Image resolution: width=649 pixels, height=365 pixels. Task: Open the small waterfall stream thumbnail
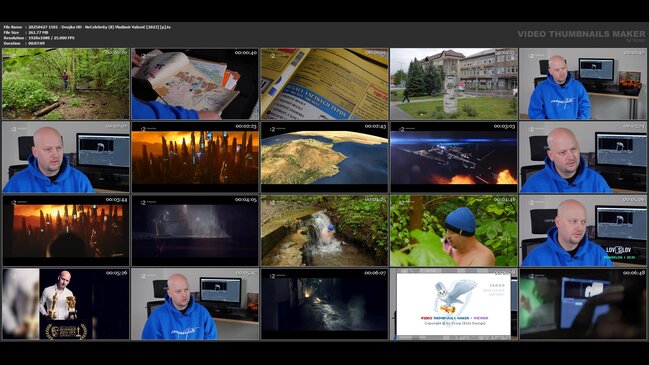coord(324,231)
